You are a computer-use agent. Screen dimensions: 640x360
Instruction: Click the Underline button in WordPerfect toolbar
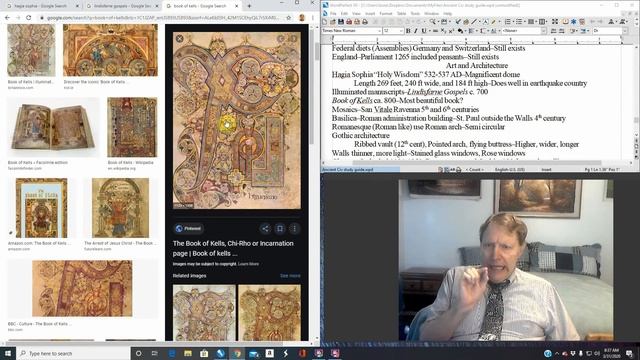pos(424,31)
